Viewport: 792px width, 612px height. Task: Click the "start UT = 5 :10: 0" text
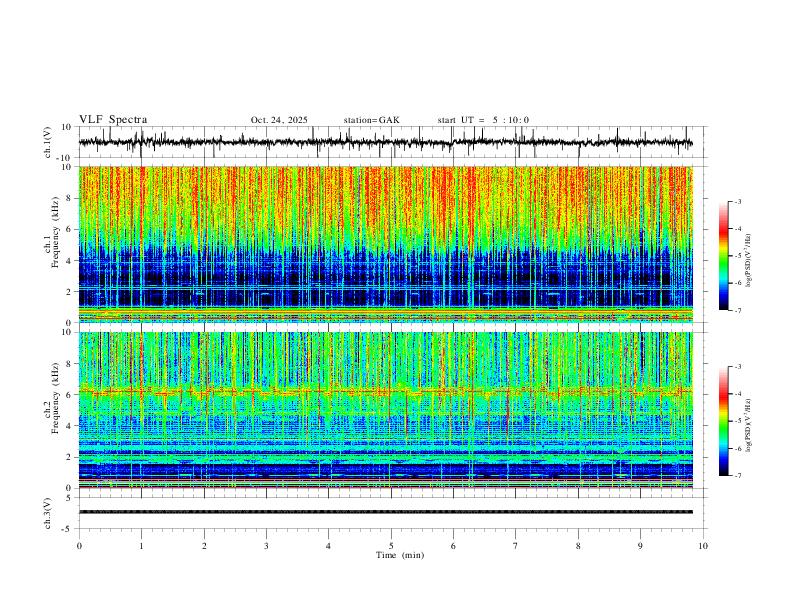[483, 120]
